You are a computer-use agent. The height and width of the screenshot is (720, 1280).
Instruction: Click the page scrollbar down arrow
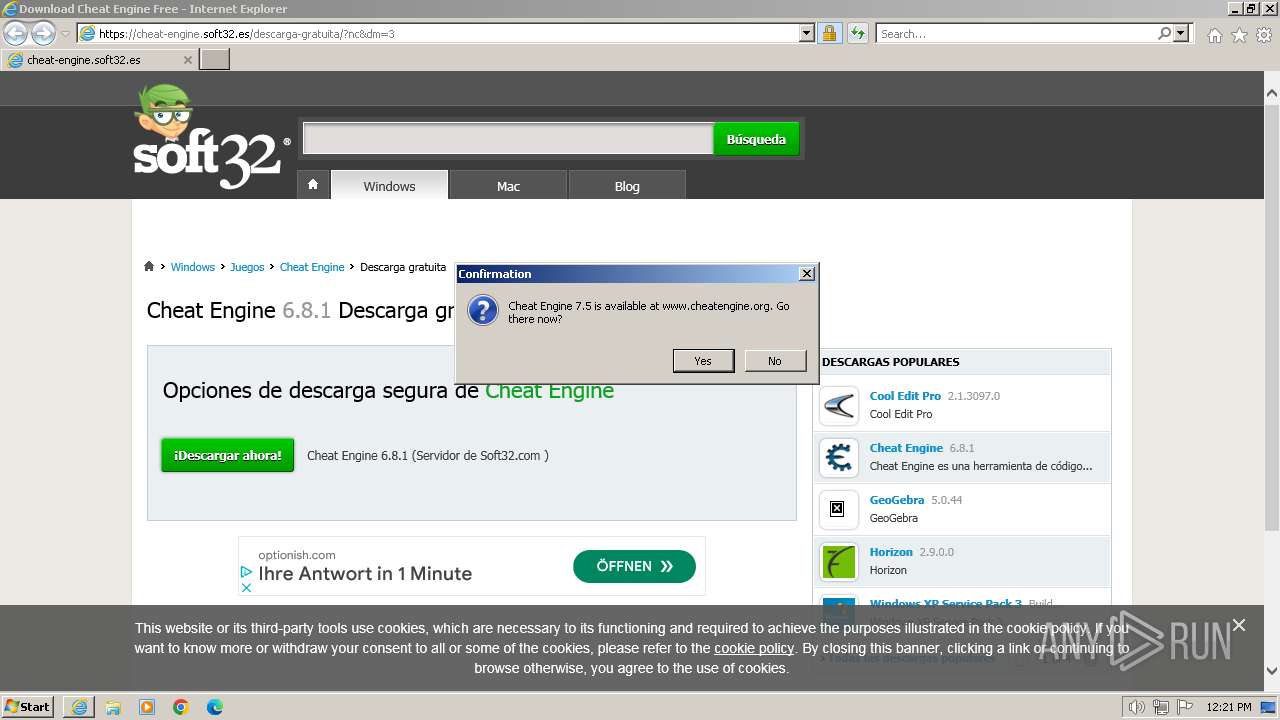pyautogui.click(x=1271, y=671)
